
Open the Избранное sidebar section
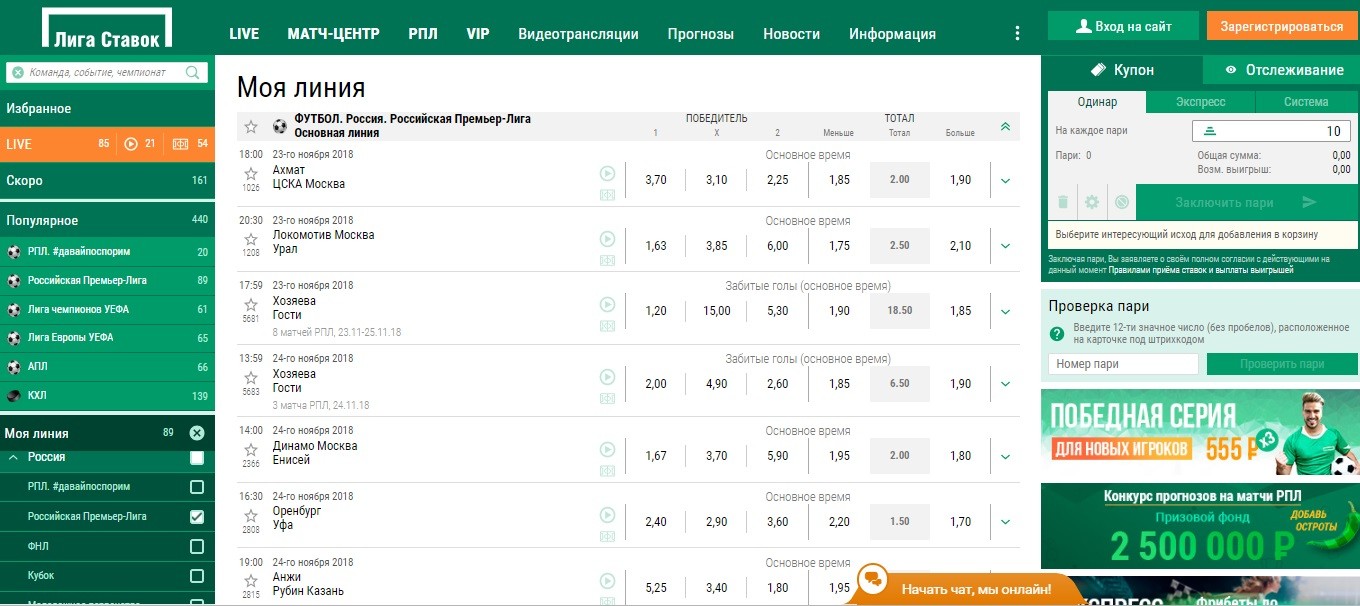[x=107, y=108]
